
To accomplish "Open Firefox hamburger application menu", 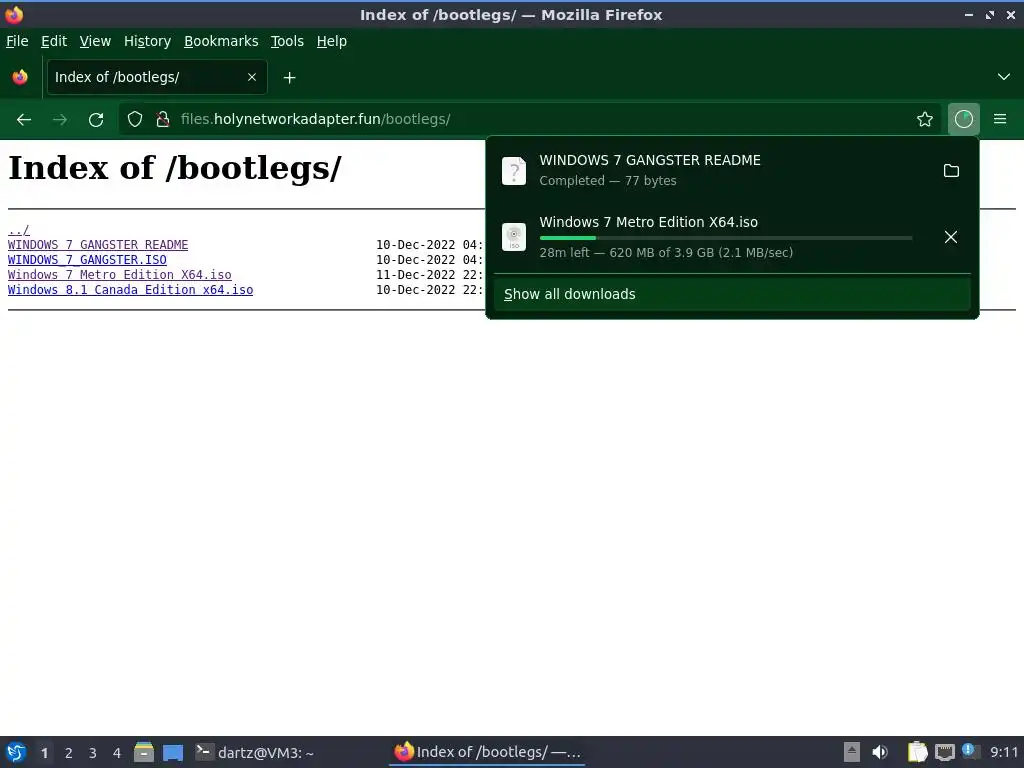I will [x=1000, y=119].
